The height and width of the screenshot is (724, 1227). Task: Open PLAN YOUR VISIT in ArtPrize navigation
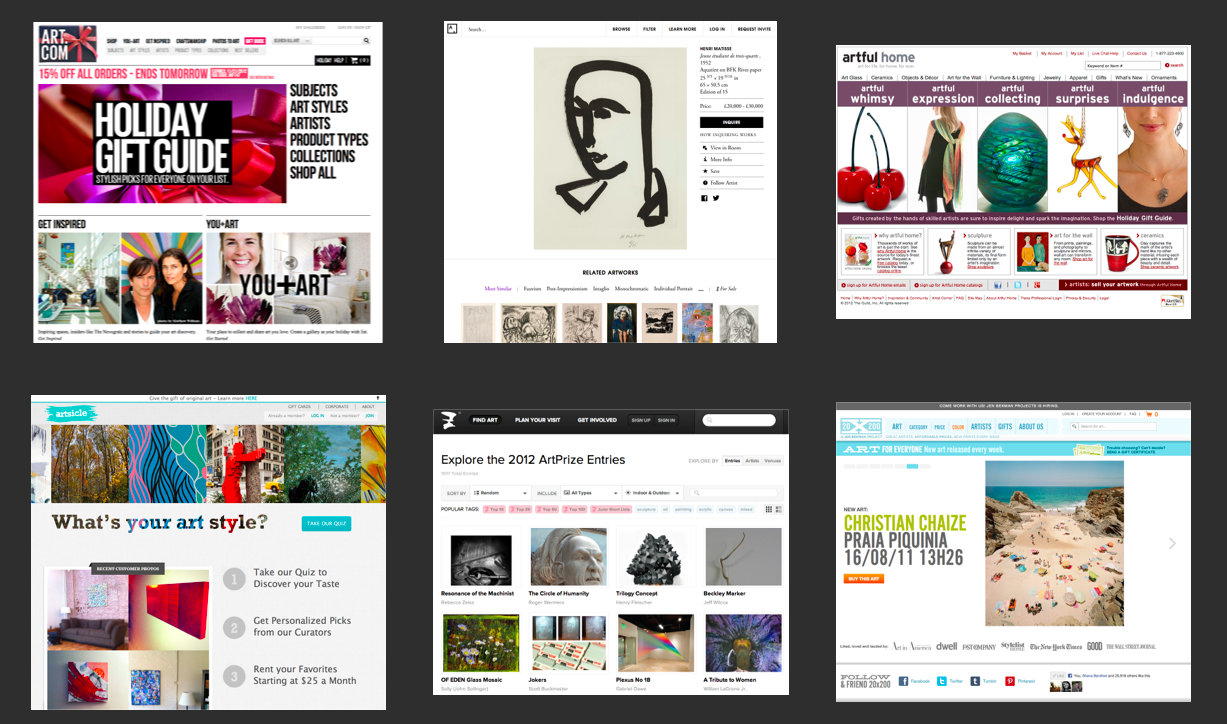535,420
